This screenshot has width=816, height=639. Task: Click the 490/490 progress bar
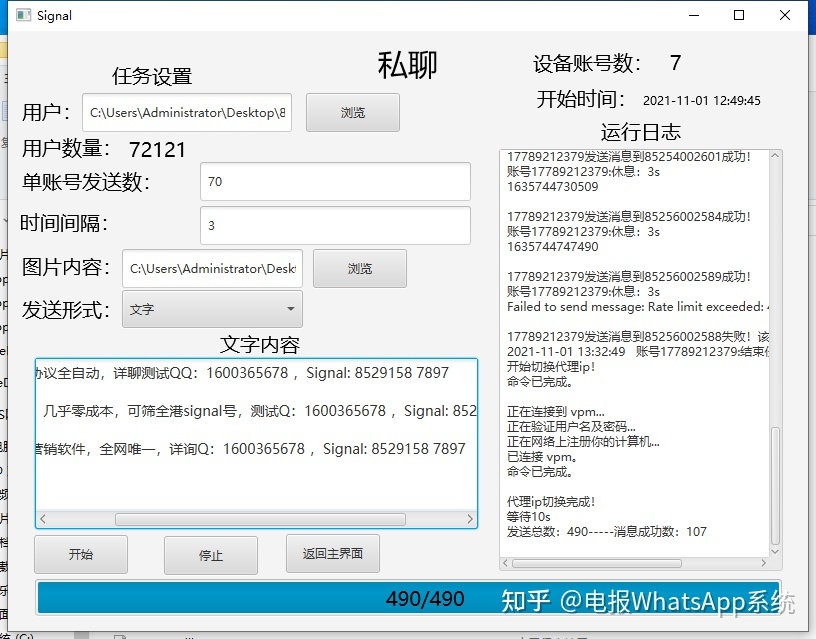pos(409,598)
